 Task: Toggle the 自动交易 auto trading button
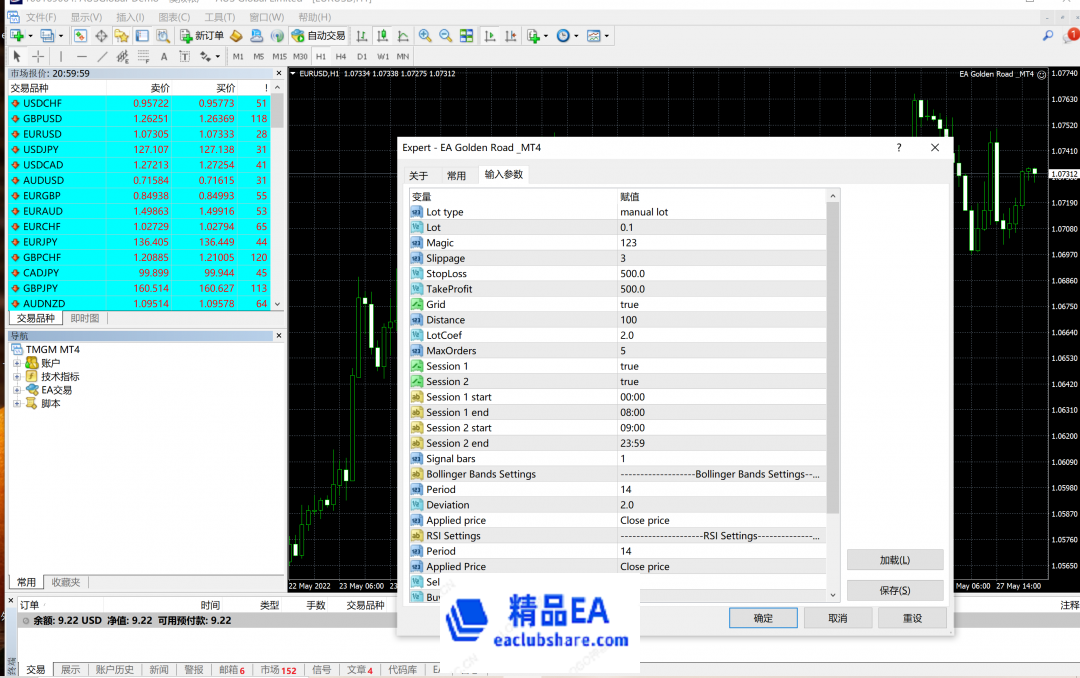coord(318,36)
